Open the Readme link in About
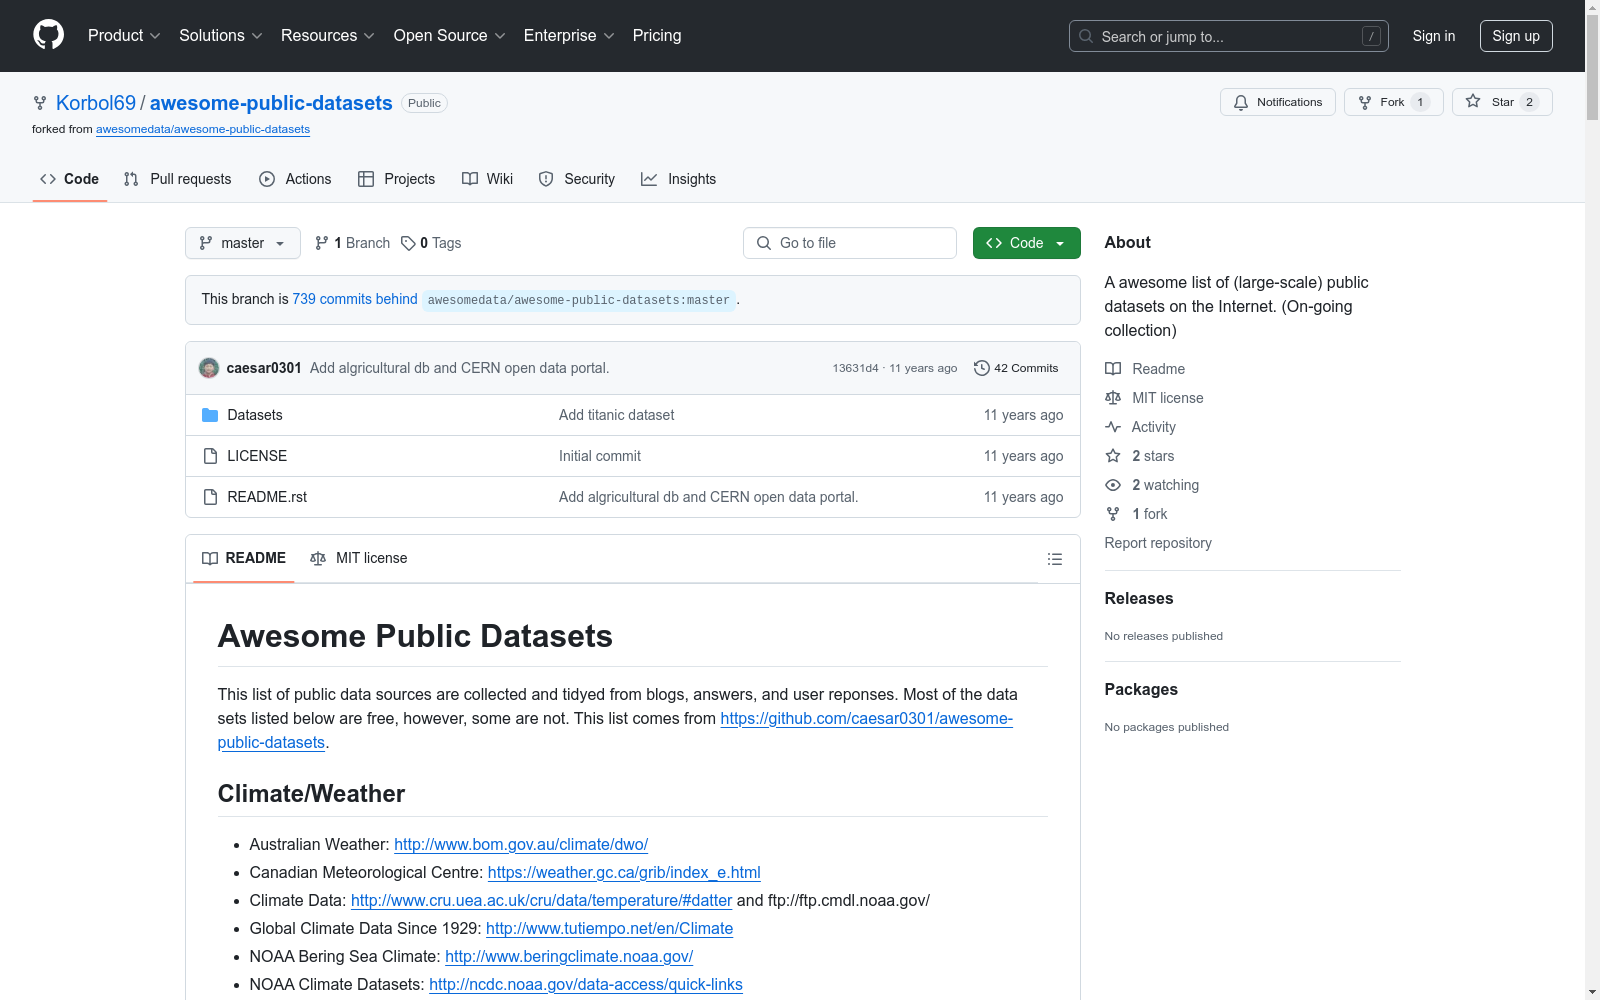Viewport: 1600px width, 1000px height. pyautogui.click(x=1145, y=369)
